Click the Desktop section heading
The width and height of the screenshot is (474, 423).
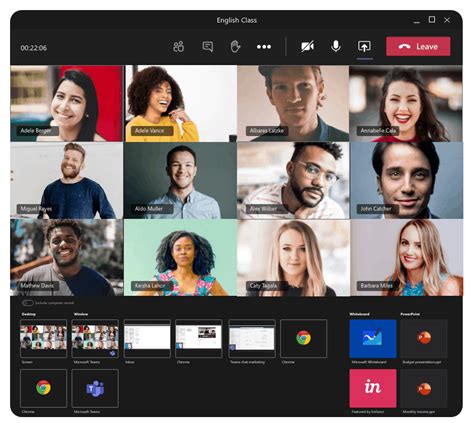(29, 314)
